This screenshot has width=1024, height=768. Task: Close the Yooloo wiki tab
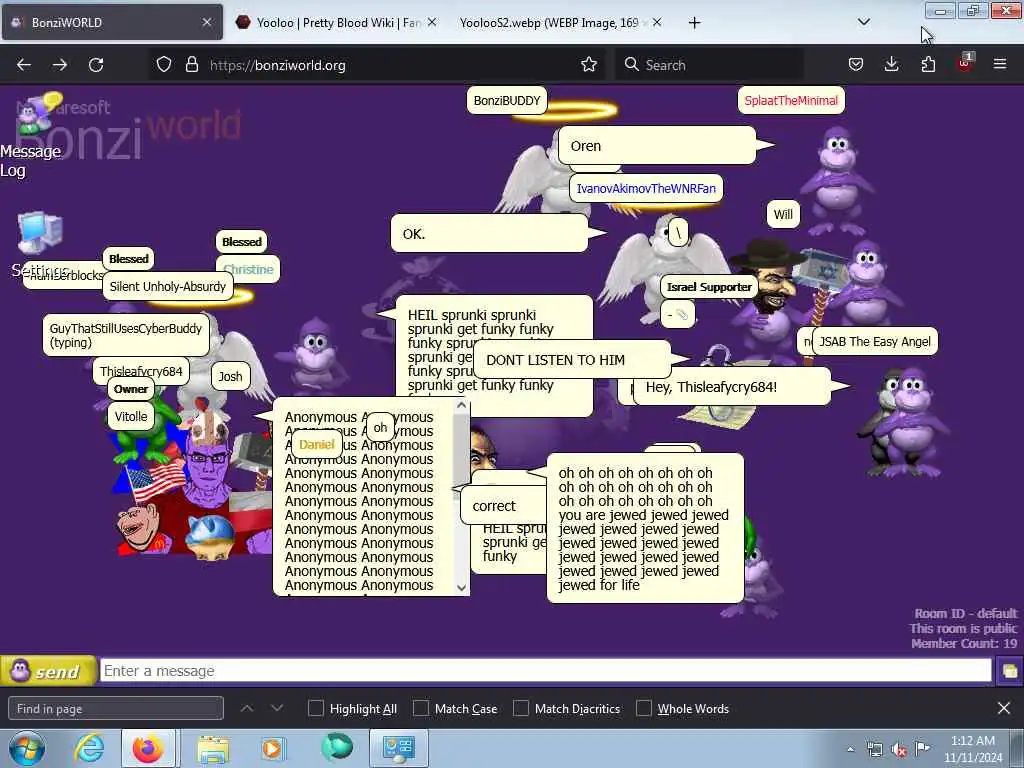432,22
